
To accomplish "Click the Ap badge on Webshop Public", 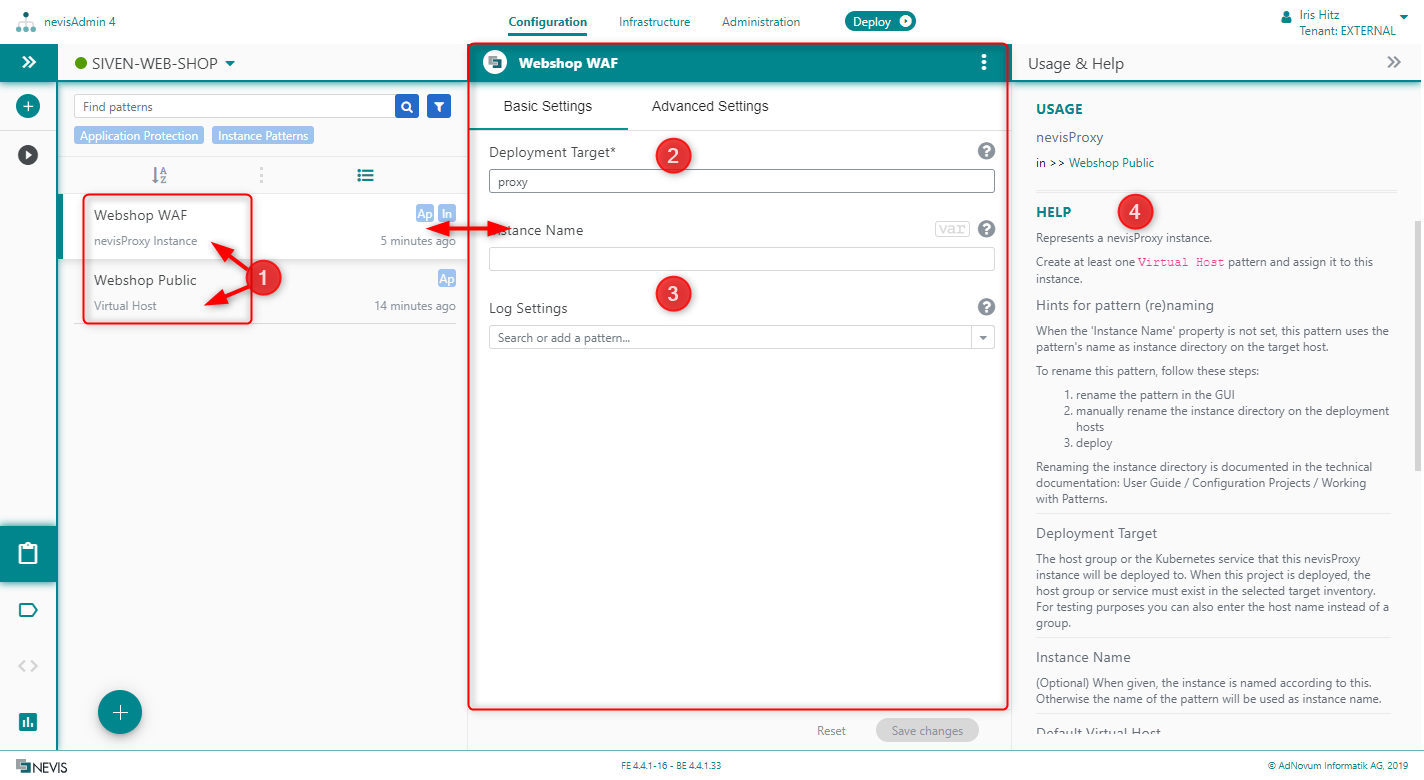I will pos(447,279).
